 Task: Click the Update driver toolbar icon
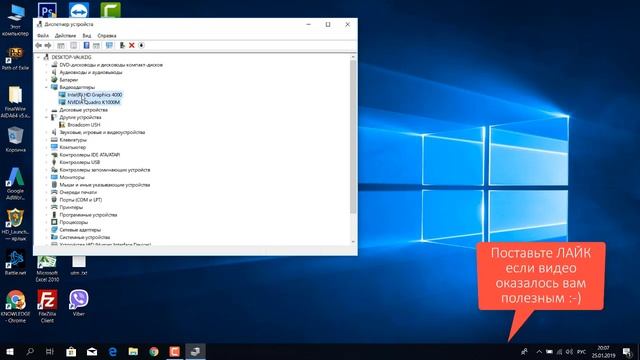pos(122,45)
